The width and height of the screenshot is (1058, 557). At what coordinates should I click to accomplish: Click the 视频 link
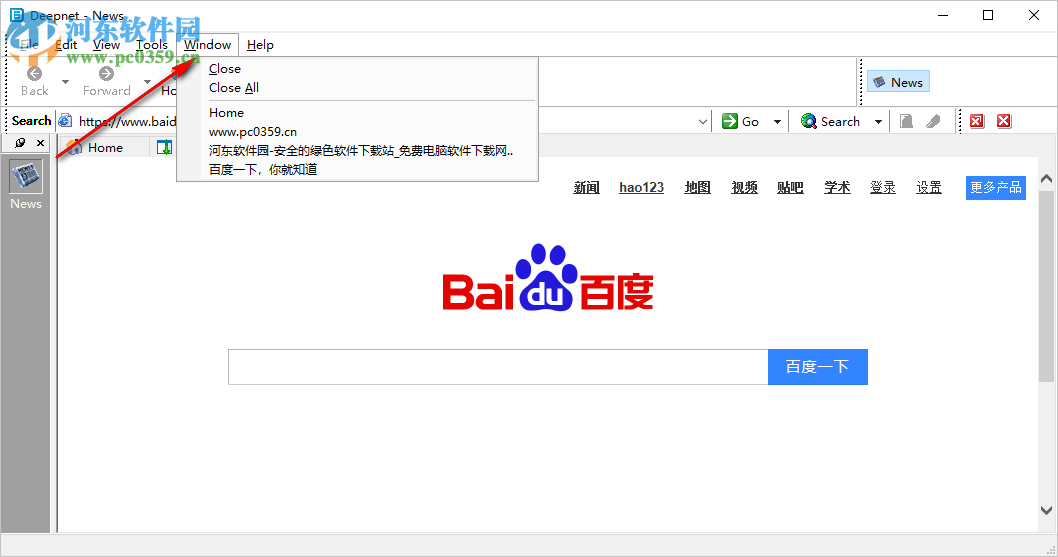tap(744, 187)
